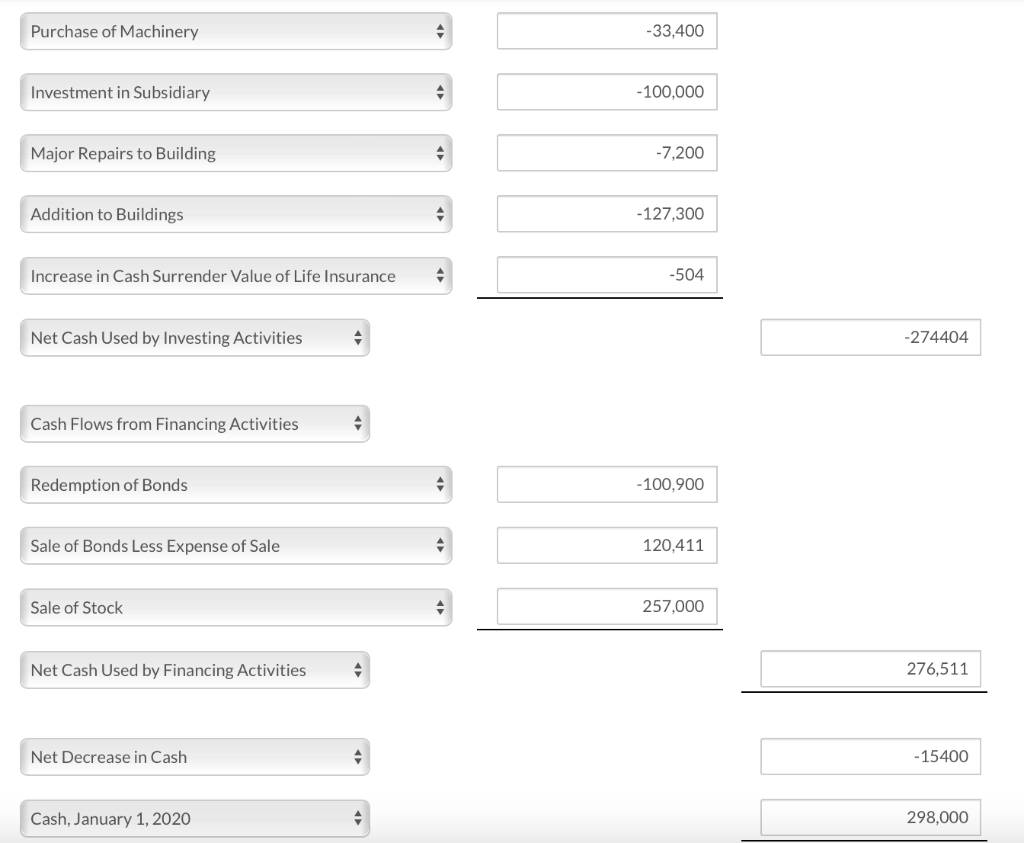Click the 257,000 Sale of Stock amount
This screenshot has height=843, width=1024.
coord(607,606)
